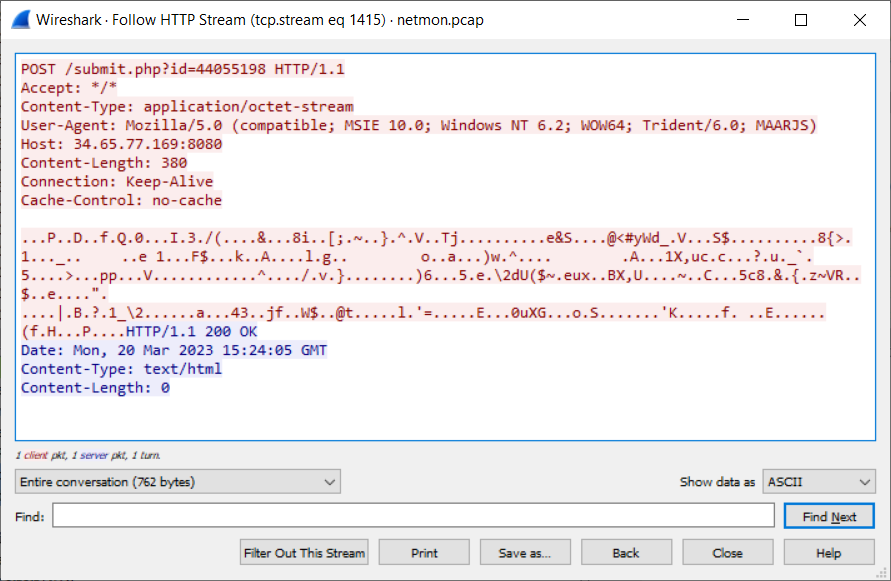Click the Connection: Keep-Alive header

(117, 181)
